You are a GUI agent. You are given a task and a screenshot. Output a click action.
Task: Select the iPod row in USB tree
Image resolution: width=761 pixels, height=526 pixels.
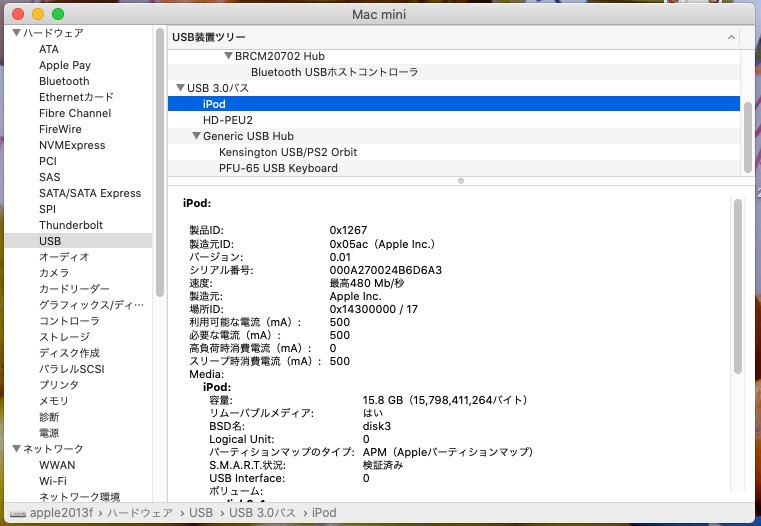[x=454, y=104]
